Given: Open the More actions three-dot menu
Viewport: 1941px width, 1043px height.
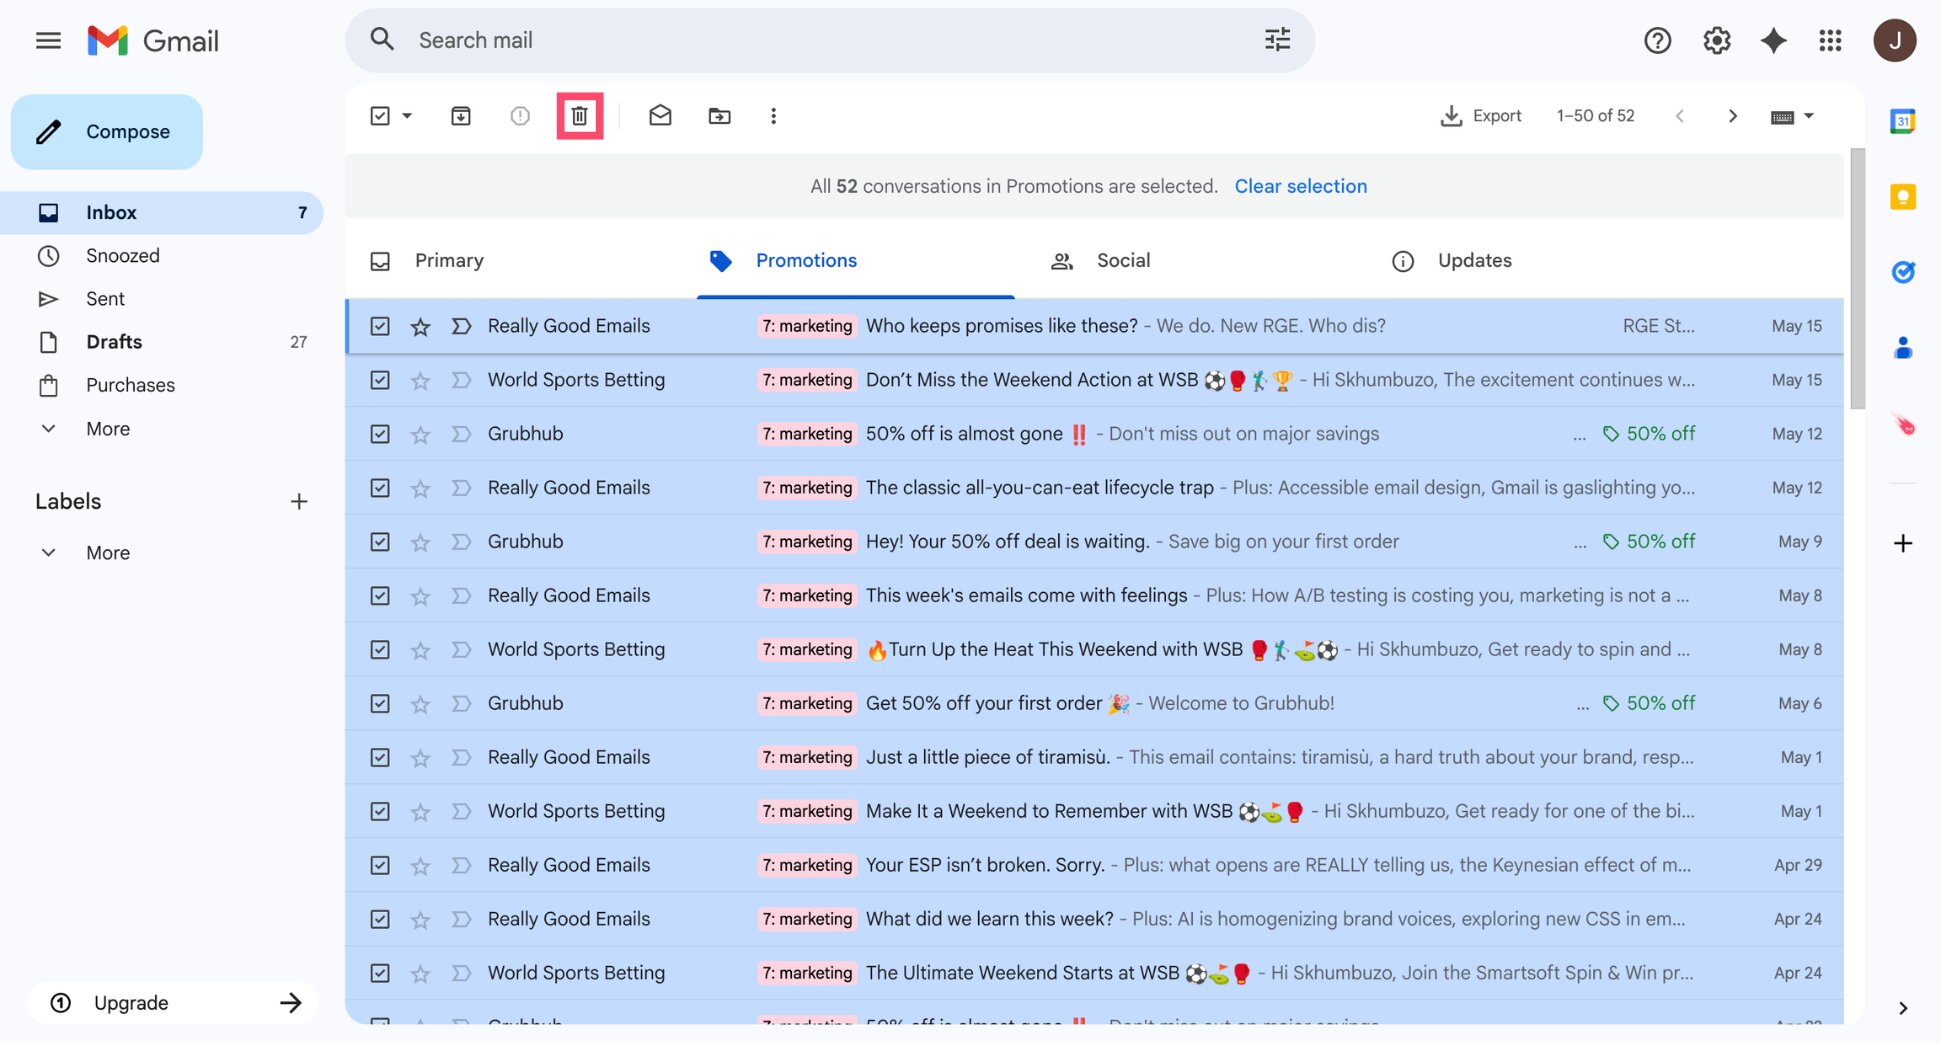Looking at the screenshot, I should coord(773,116).
